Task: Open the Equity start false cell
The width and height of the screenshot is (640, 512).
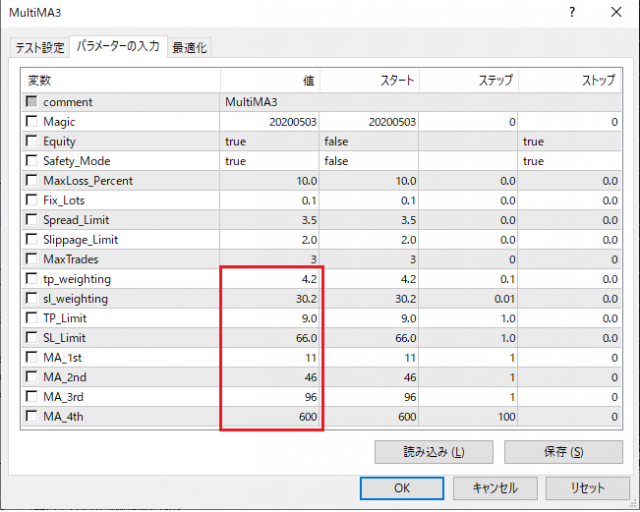Action: [369, 141]
